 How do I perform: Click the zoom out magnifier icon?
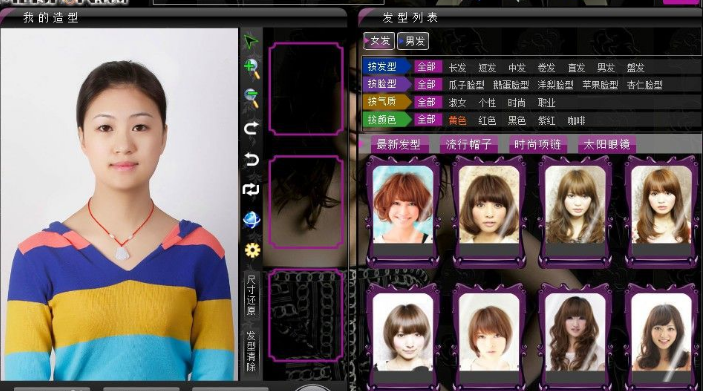tap(252, 98)
